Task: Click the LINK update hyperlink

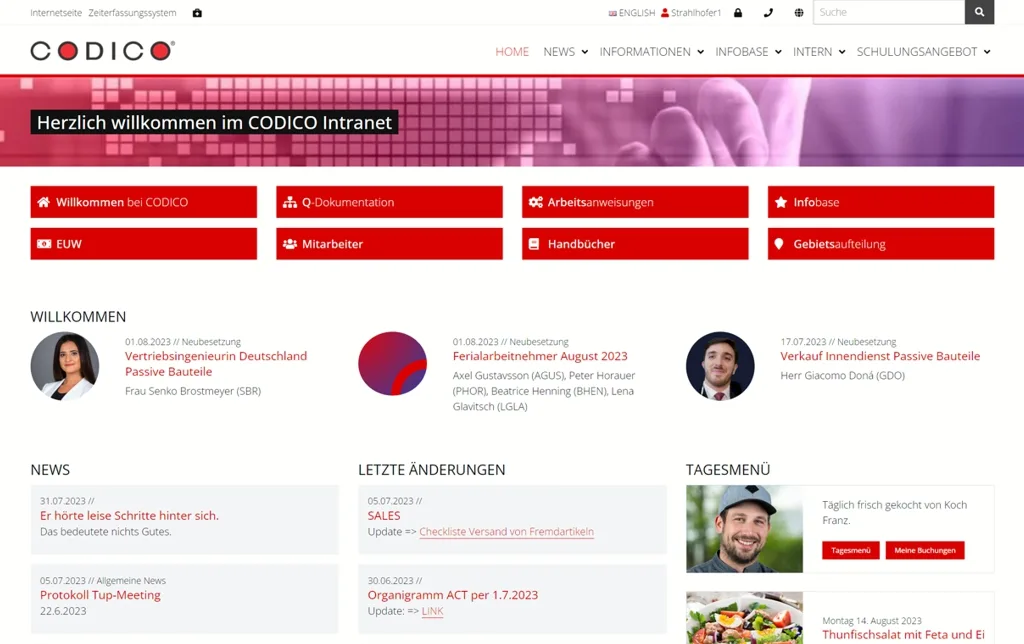Action: [432, 611]
